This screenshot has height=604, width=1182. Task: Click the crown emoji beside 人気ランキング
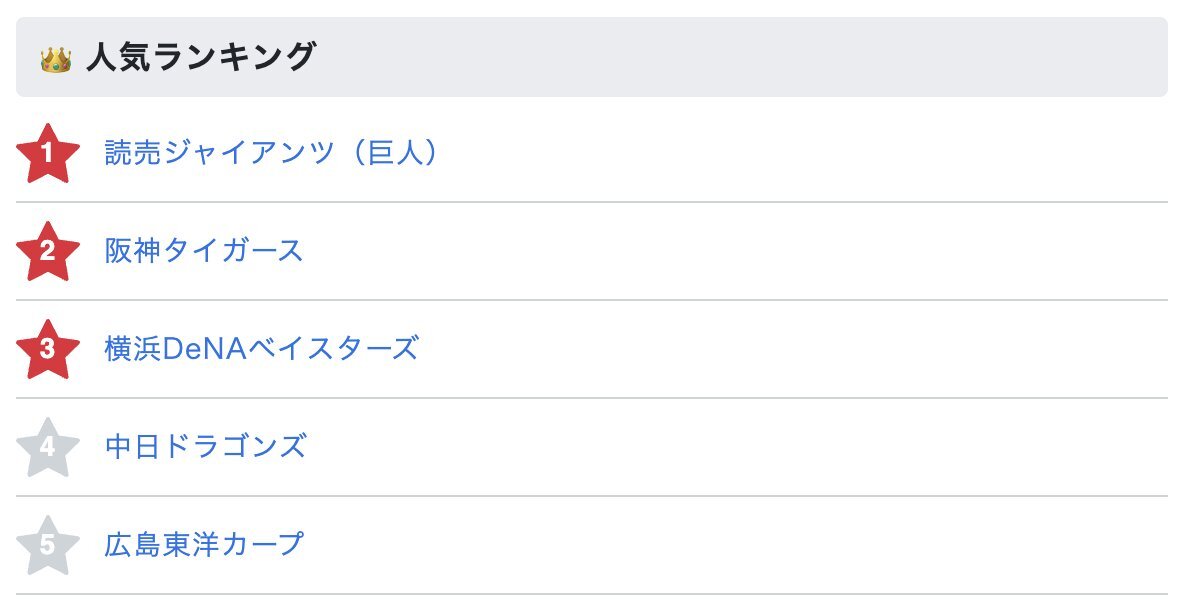click(56, 59)
